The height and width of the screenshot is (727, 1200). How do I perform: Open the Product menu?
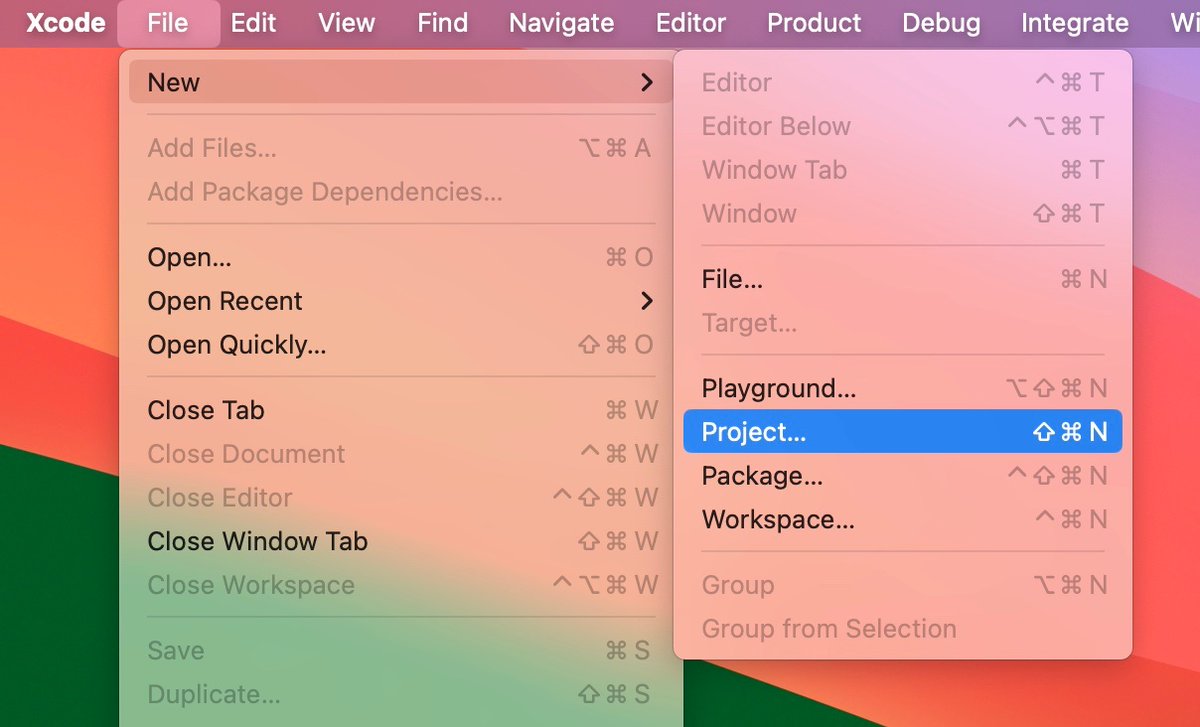(814, 23)
